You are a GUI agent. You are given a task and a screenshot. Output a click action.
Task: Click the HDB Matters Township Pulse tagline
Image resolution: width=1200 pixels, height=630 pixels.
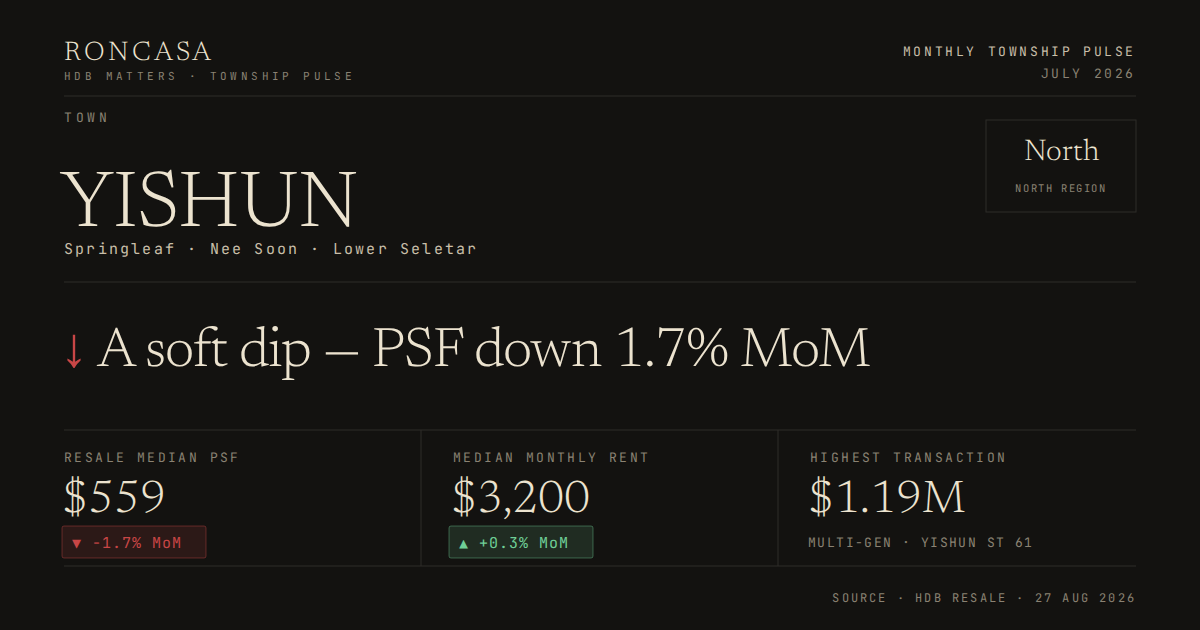point(209,76)
